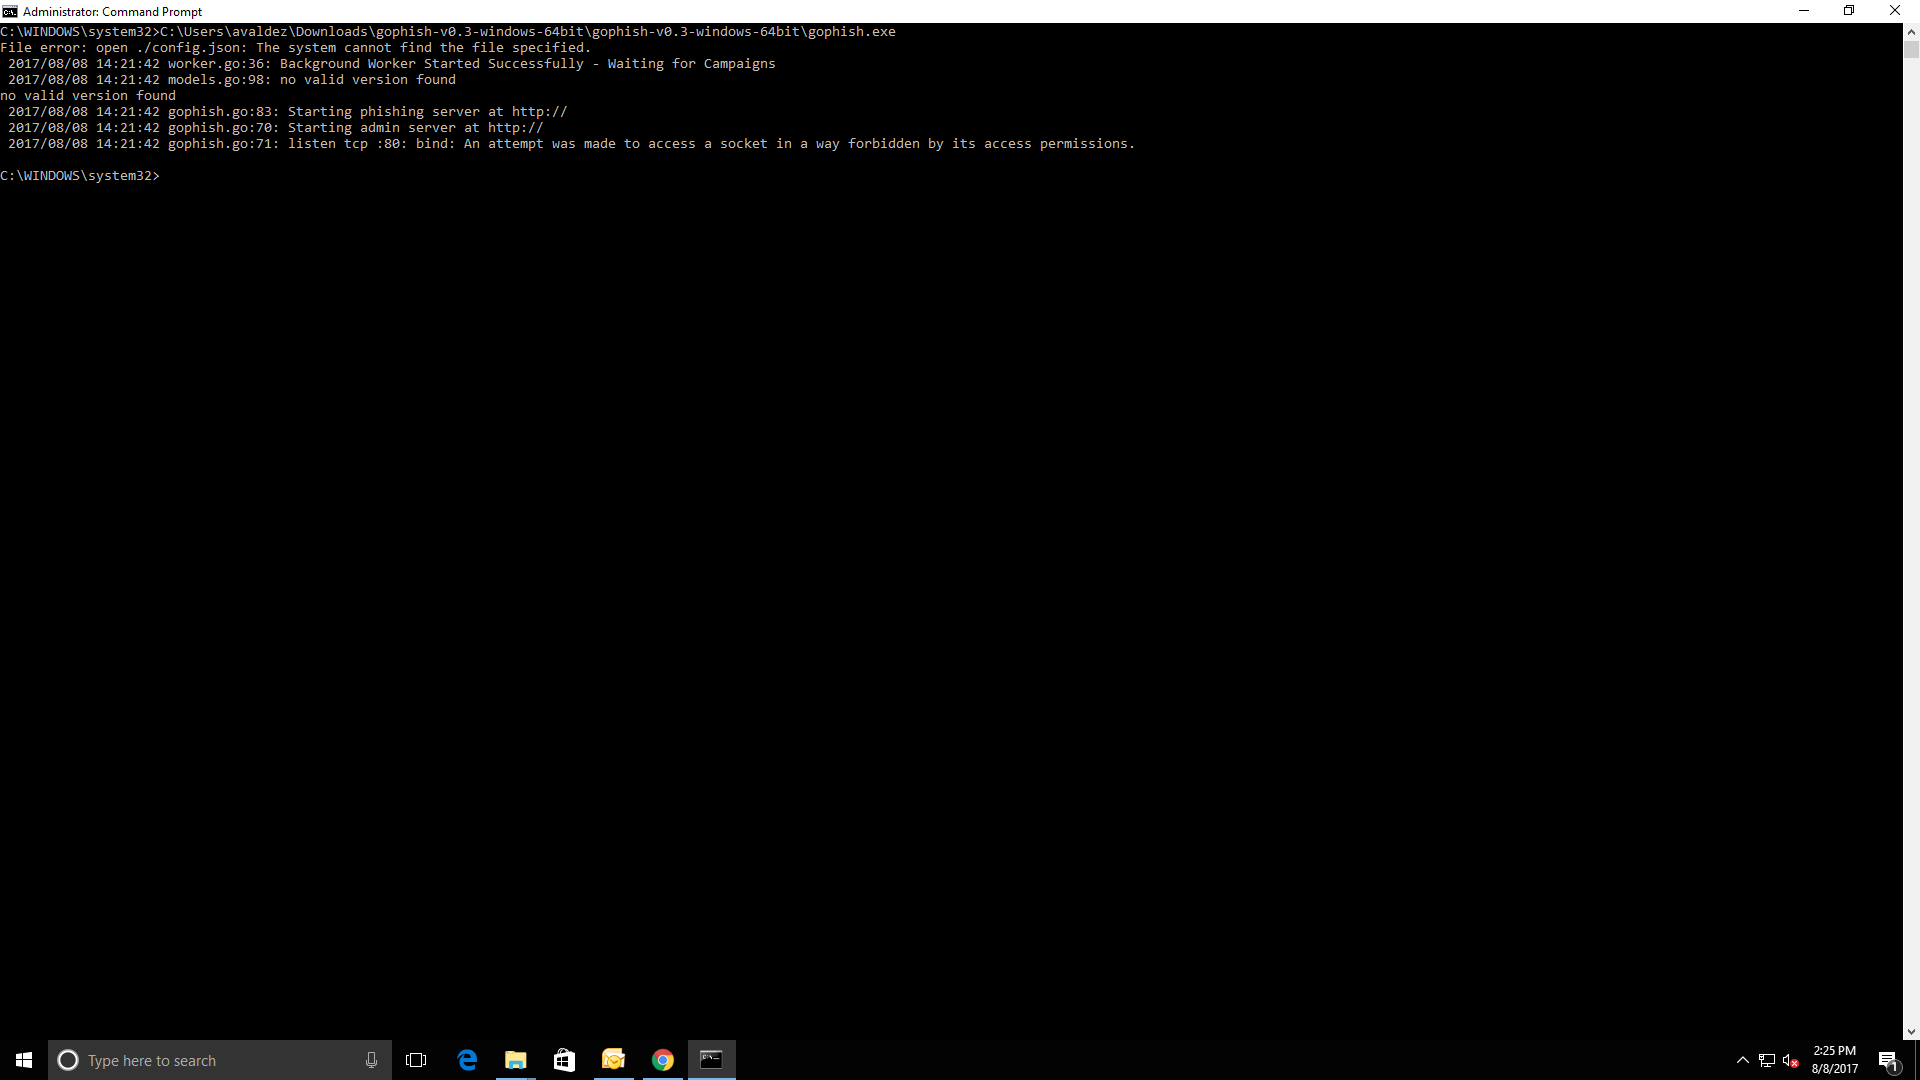Open the Action Center notifications
This screenshot has height=1080, width=1920.
tap(1888, 1060)
